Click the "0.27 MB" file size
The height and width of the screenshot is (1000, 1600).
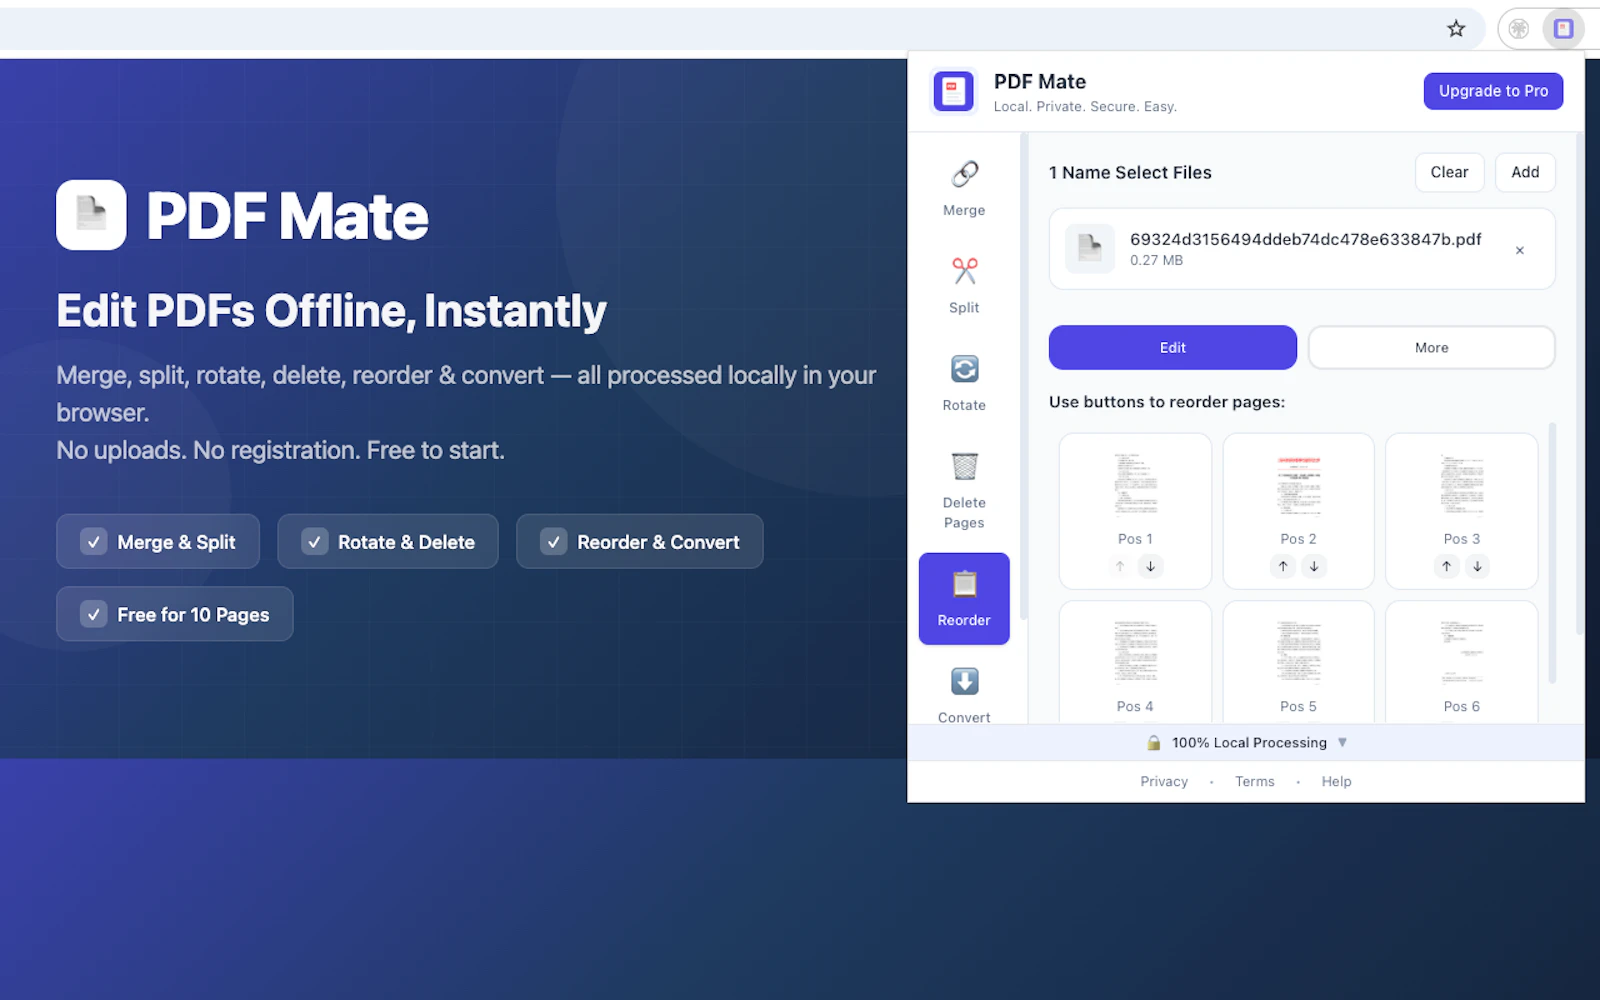[x=1157, y=260]
